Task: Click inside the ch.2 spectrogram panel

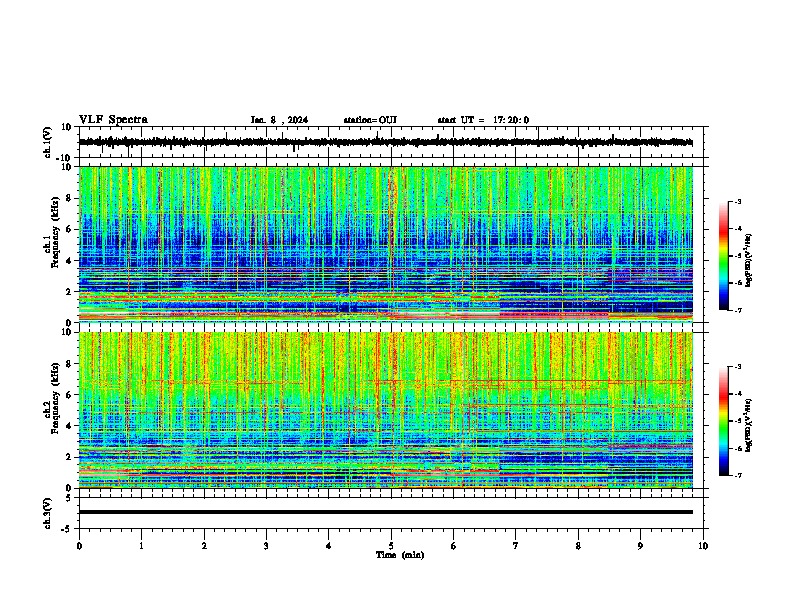Action: pos(385,410)
